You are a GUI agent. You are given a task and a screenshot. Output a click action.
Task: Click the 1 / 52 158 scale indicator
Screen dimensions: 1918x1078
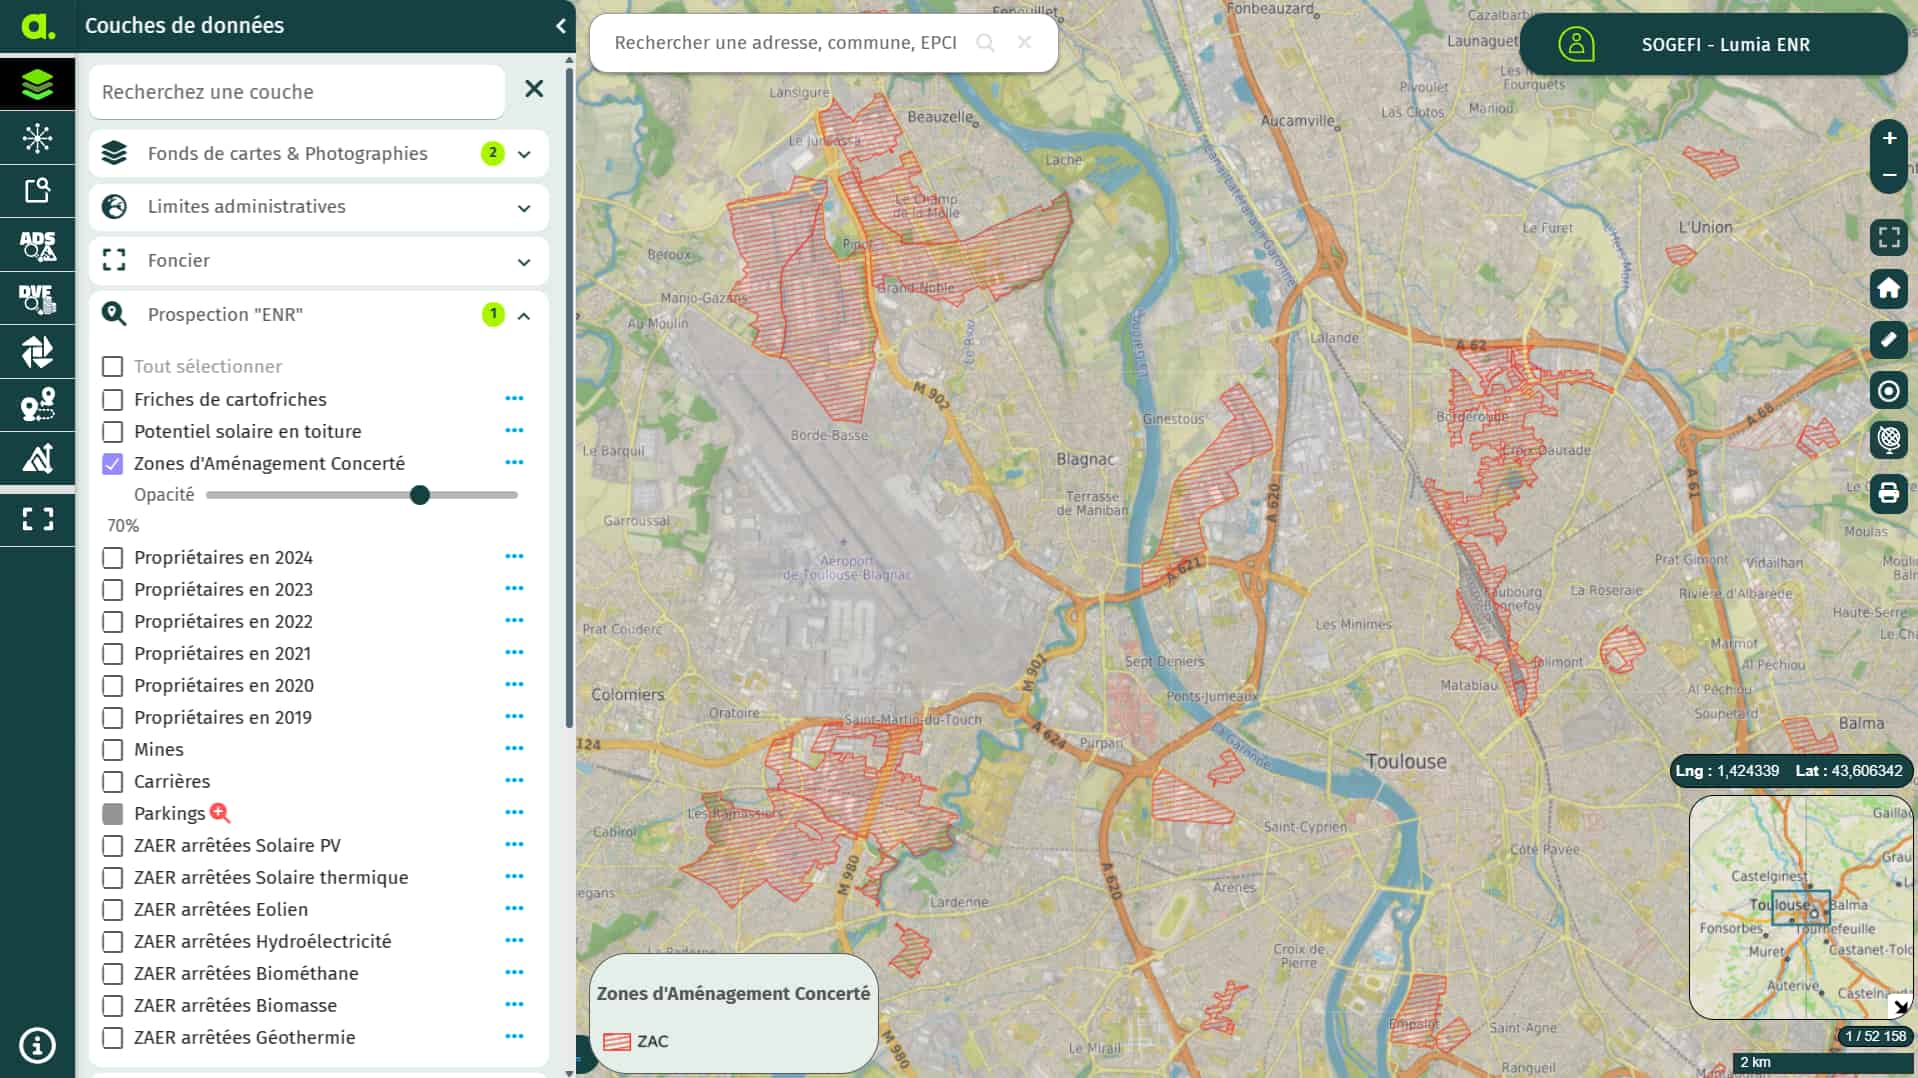coord(1875,1037)
